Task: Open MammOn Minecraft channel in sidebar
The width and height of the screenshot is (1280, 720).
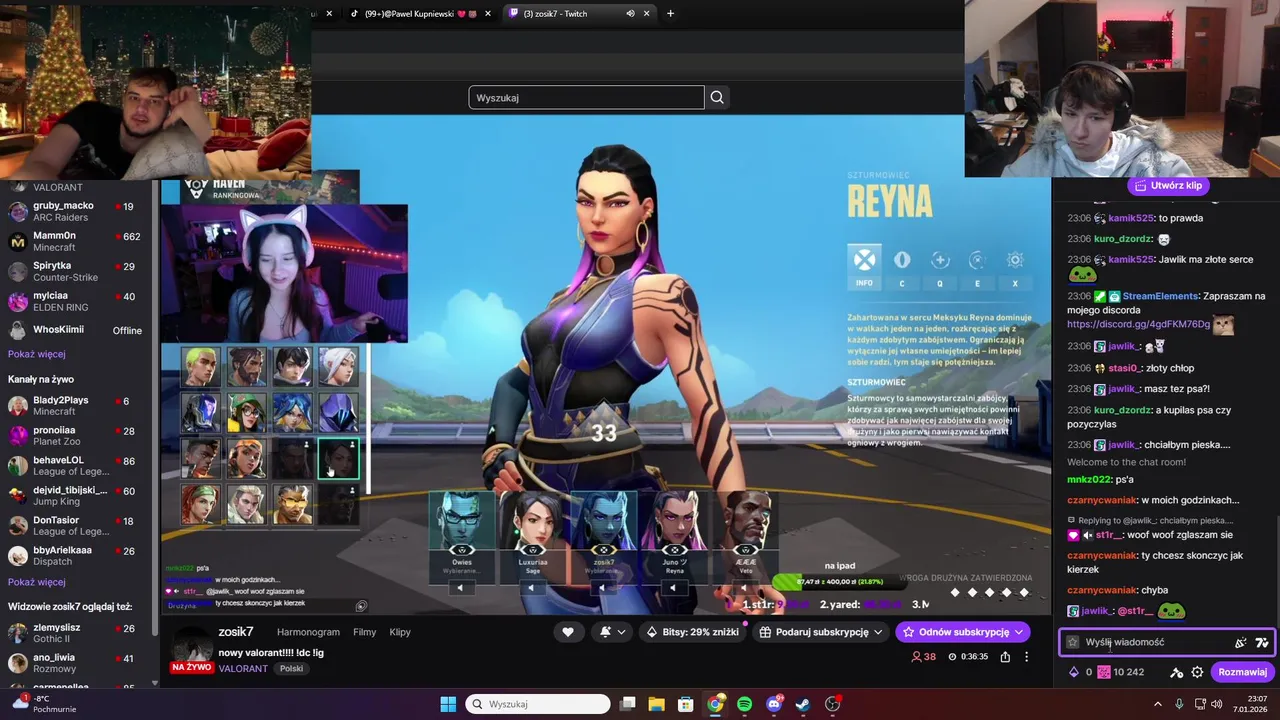Action: pos(78,241)
